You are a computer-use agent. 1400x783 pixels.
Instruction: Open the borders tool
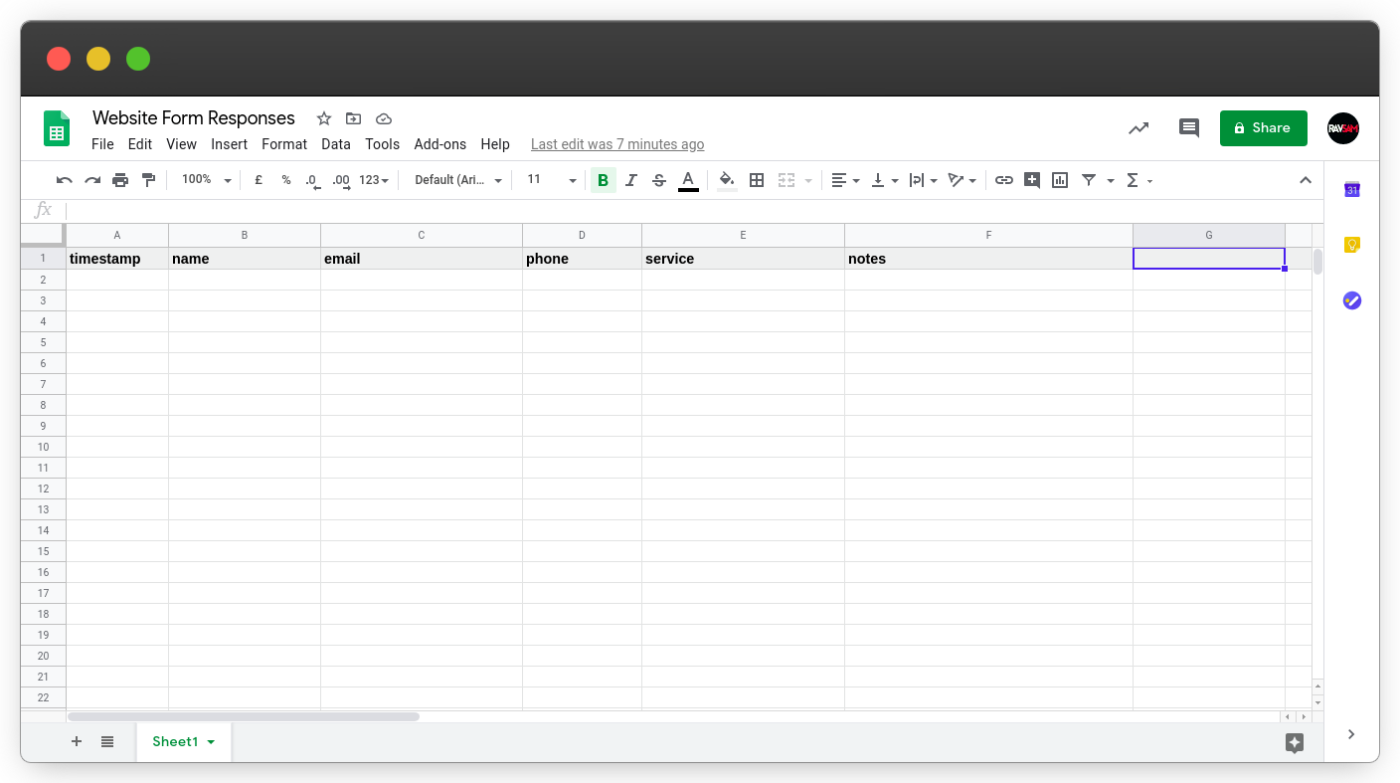click(756, 180)
